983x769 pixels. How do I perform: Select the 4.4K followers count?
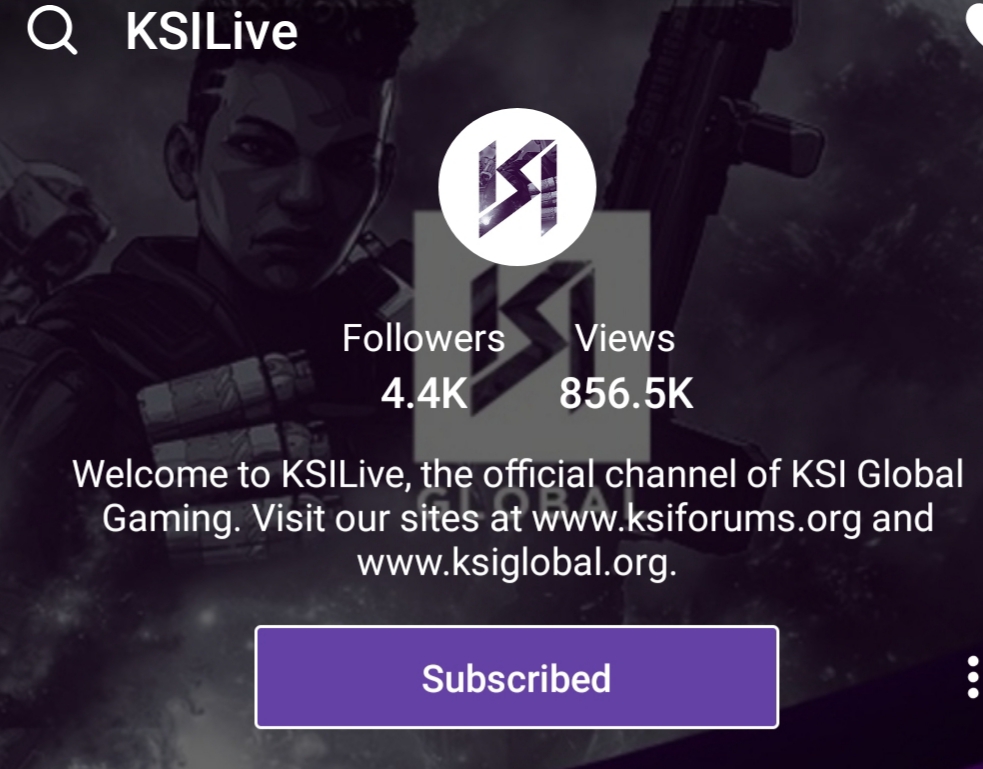[424, 394]
